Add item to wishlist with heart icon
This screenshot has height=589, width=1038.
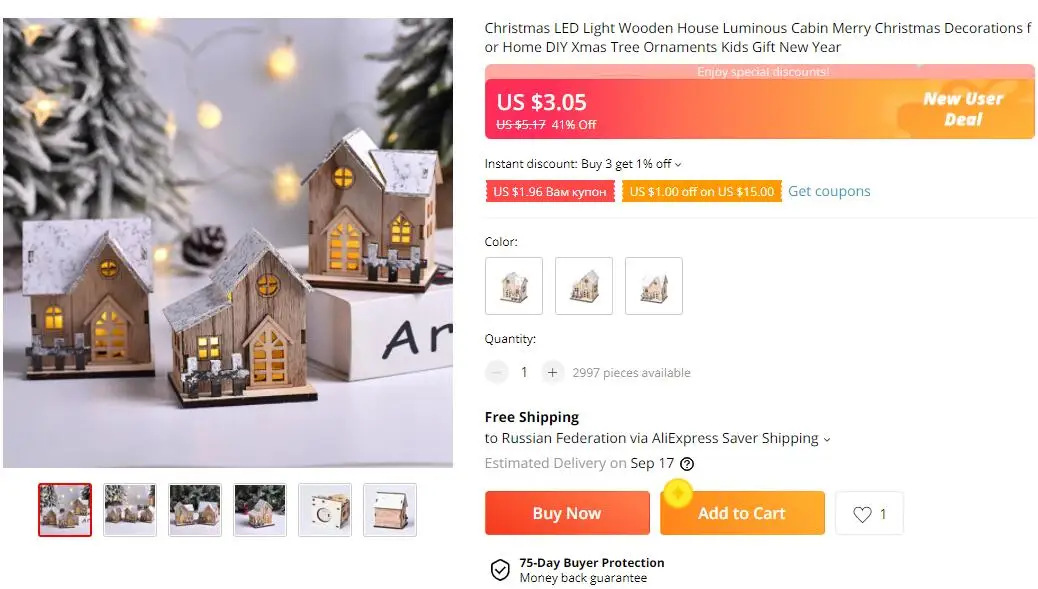tap(869, 514)
